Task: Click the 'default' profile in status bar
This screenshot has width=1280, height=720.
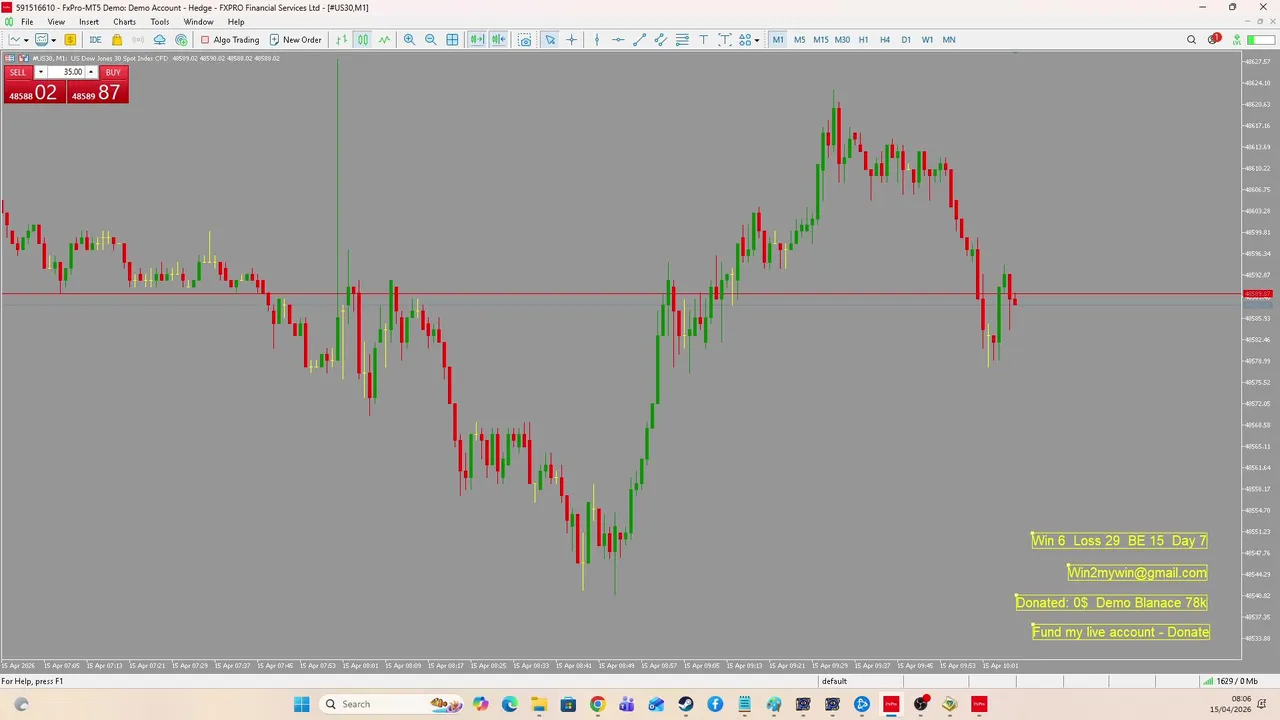Action: [x=834, y=681]
